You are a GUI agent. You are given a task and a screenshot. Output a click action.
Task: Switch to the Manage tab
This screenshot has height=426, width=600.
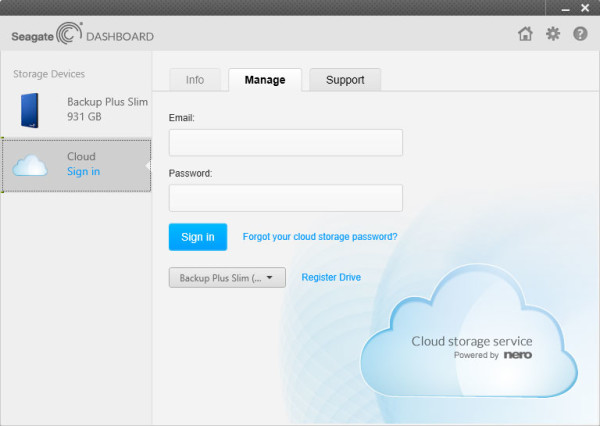(x=265, y=80)
